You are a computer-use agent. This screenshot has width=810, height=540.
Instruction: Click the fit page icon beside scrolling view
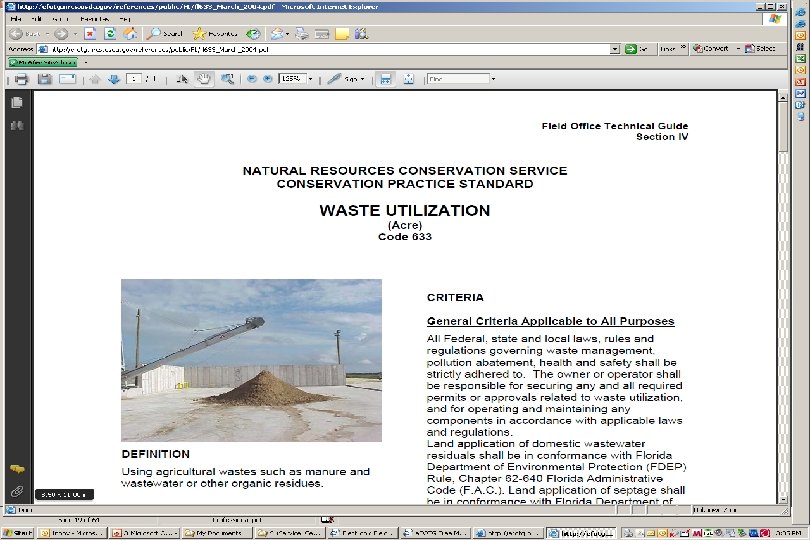(409, 79)
